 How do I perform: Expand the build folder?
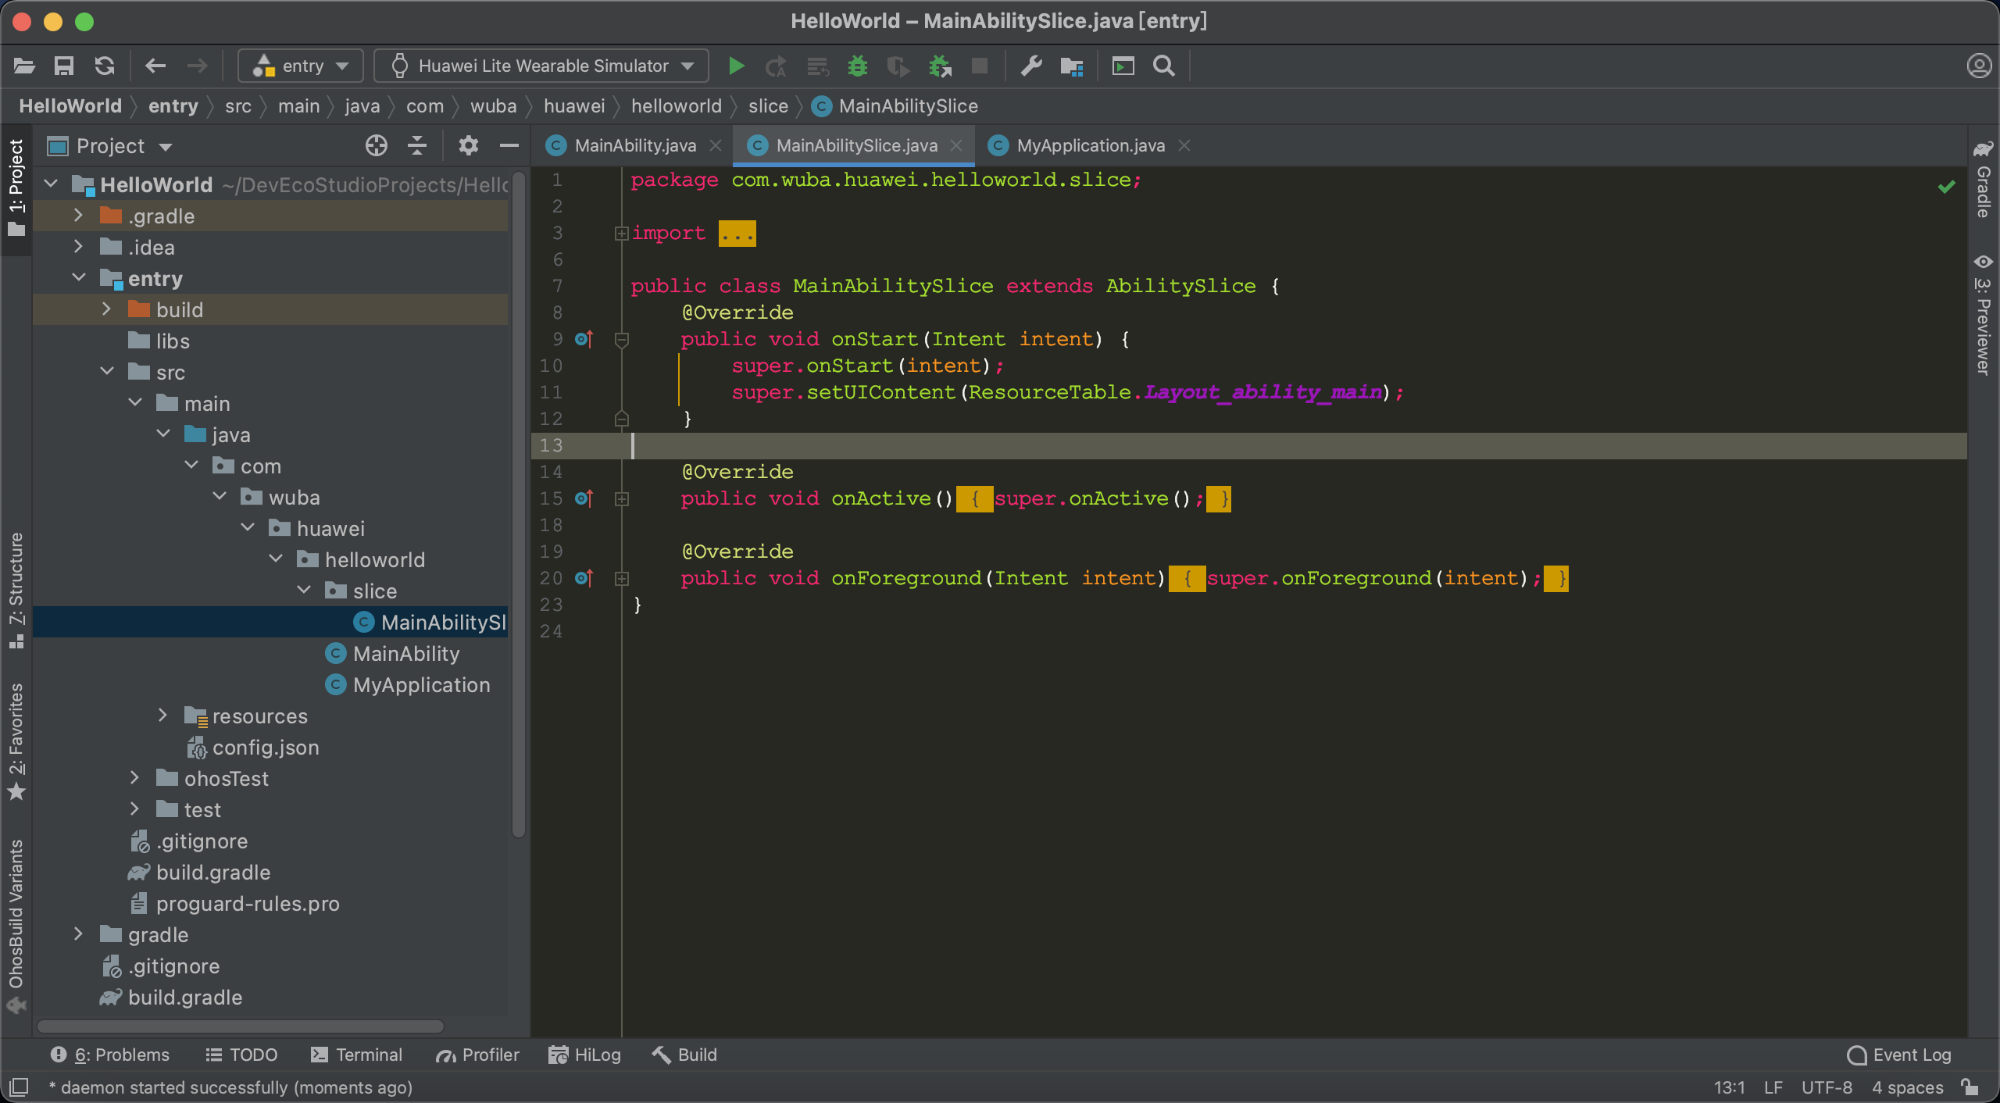pos(106,309)
